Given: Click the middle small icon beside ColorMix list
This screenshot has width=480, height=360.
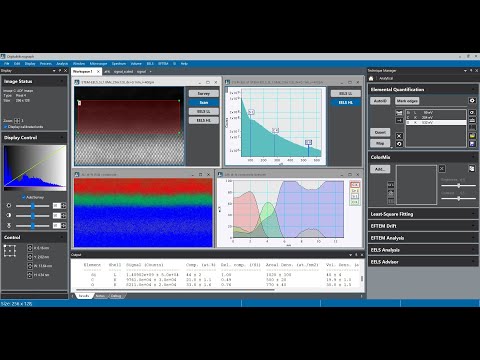Looking at the screenshot, I should (391, 193).
